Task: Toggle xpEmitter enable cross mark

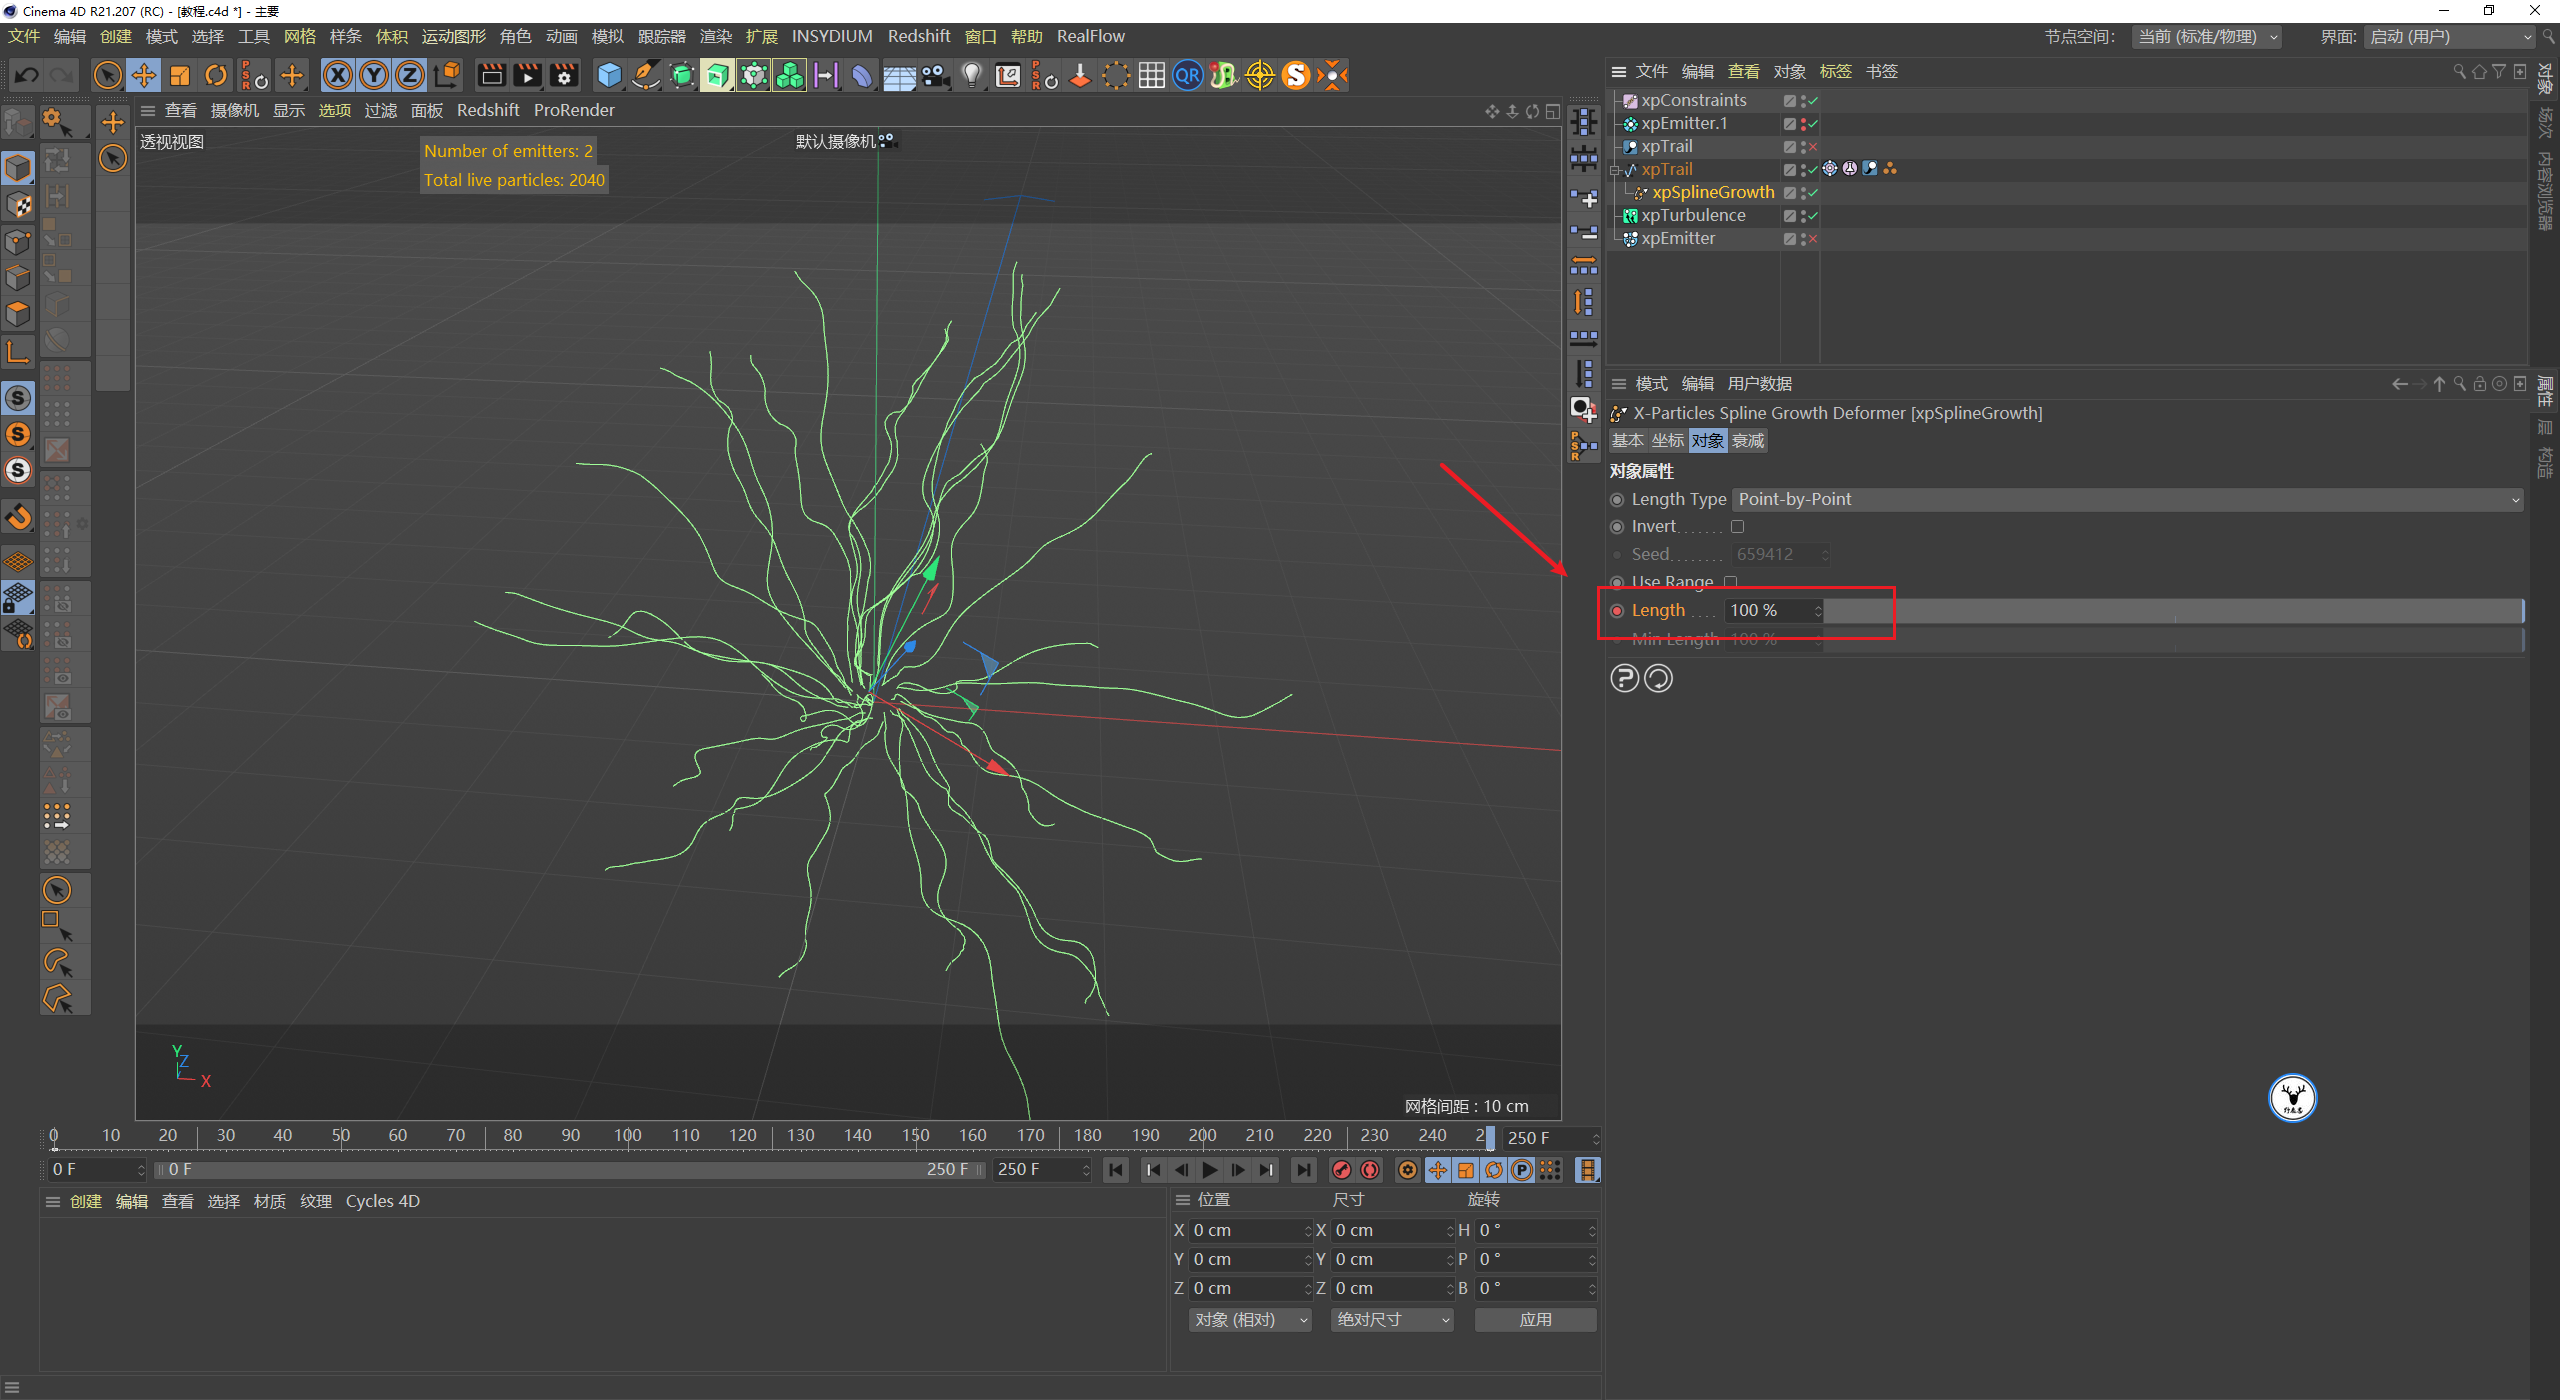Action: click(1813, 238)
